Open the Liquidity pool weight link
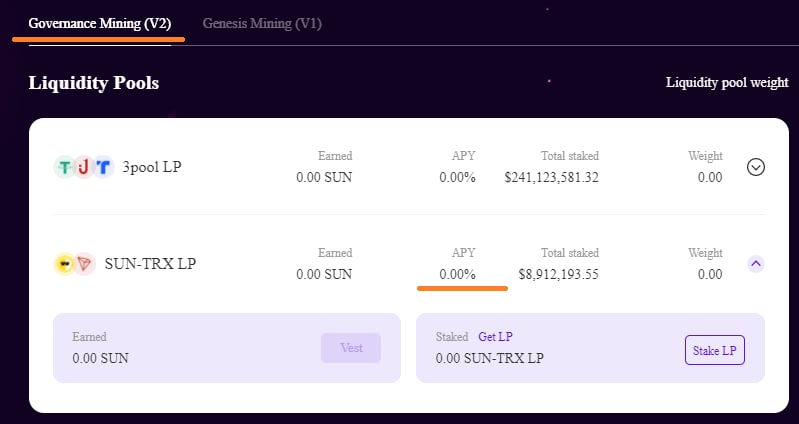Viewport: 799px width, 424px height. click(x=727, y=83)
